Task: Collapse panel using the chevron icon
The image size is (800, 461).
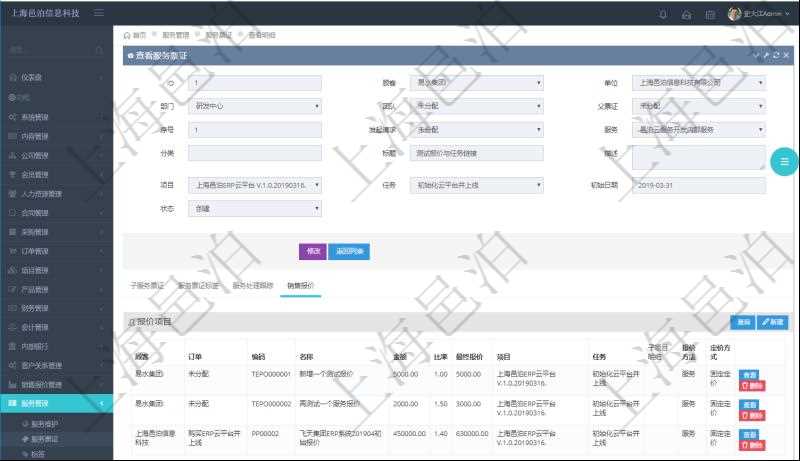Action: [x=755, y=56]
